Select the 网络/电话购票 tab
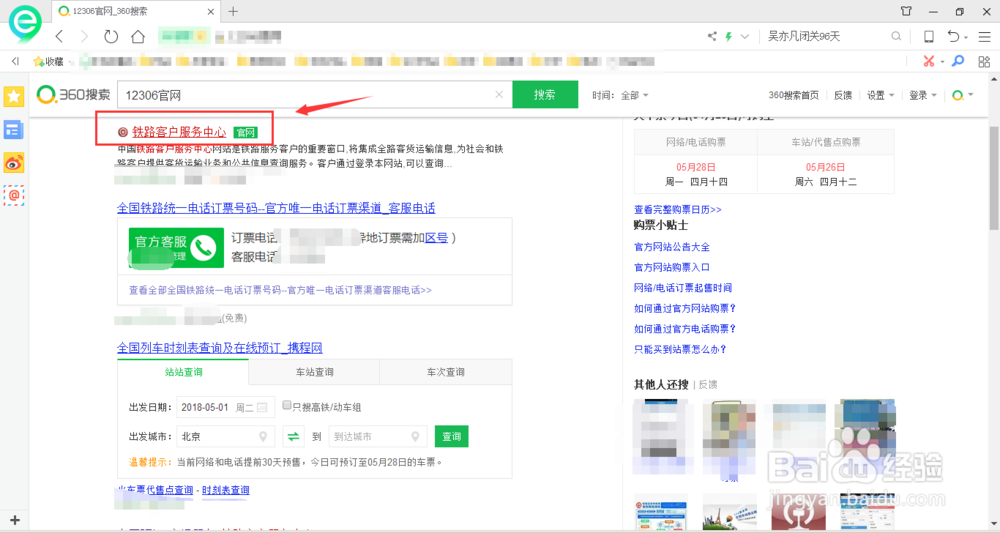 696,142
